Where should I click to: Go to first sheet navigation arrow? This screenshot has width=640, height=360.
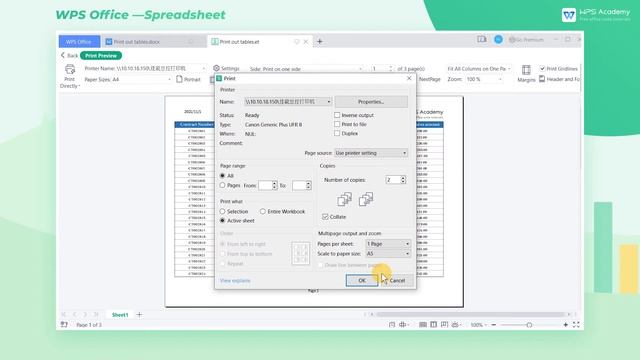(x=64, y=315)
